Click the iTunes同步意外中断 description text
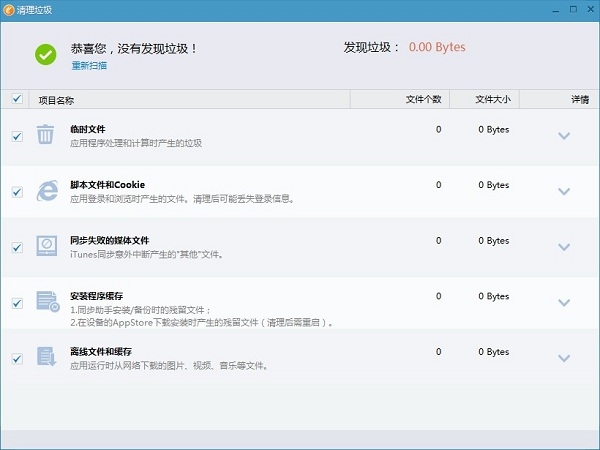This screenshot has width=600, height=450. pyautogui.click(x=147, y=254)
